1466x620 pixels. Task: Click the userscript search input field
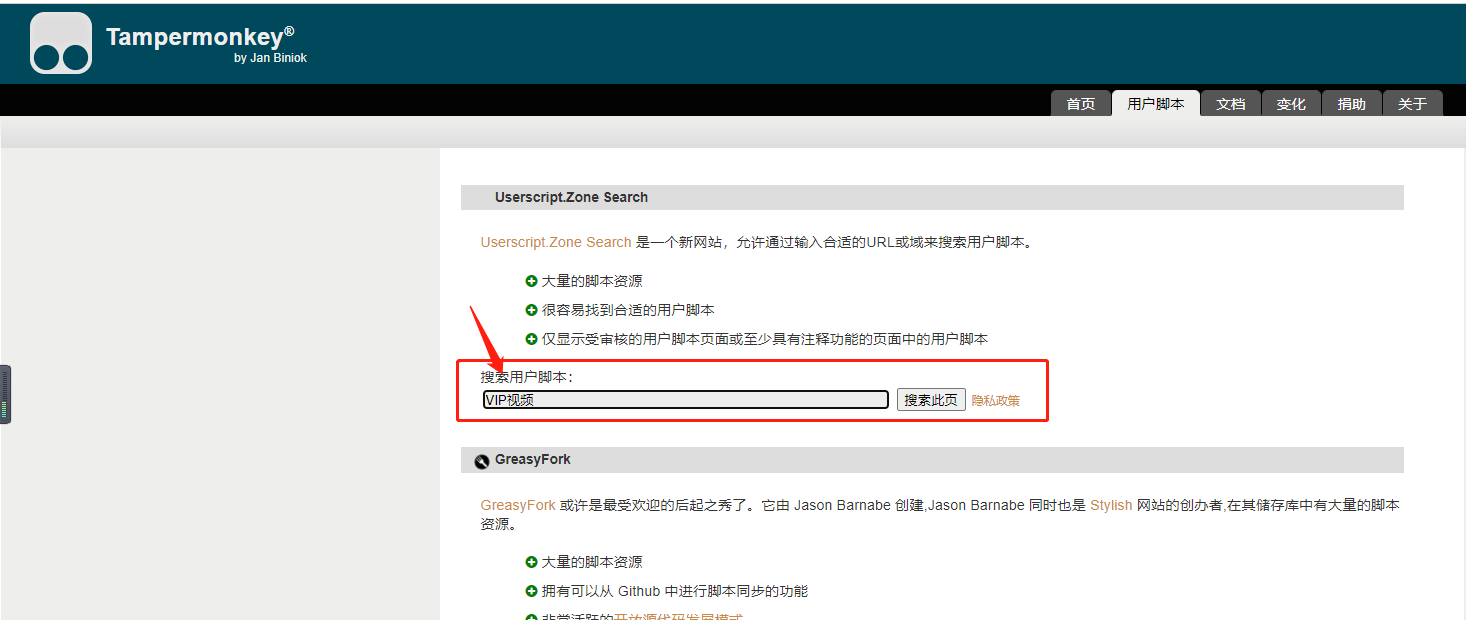[x=685, y=400]
